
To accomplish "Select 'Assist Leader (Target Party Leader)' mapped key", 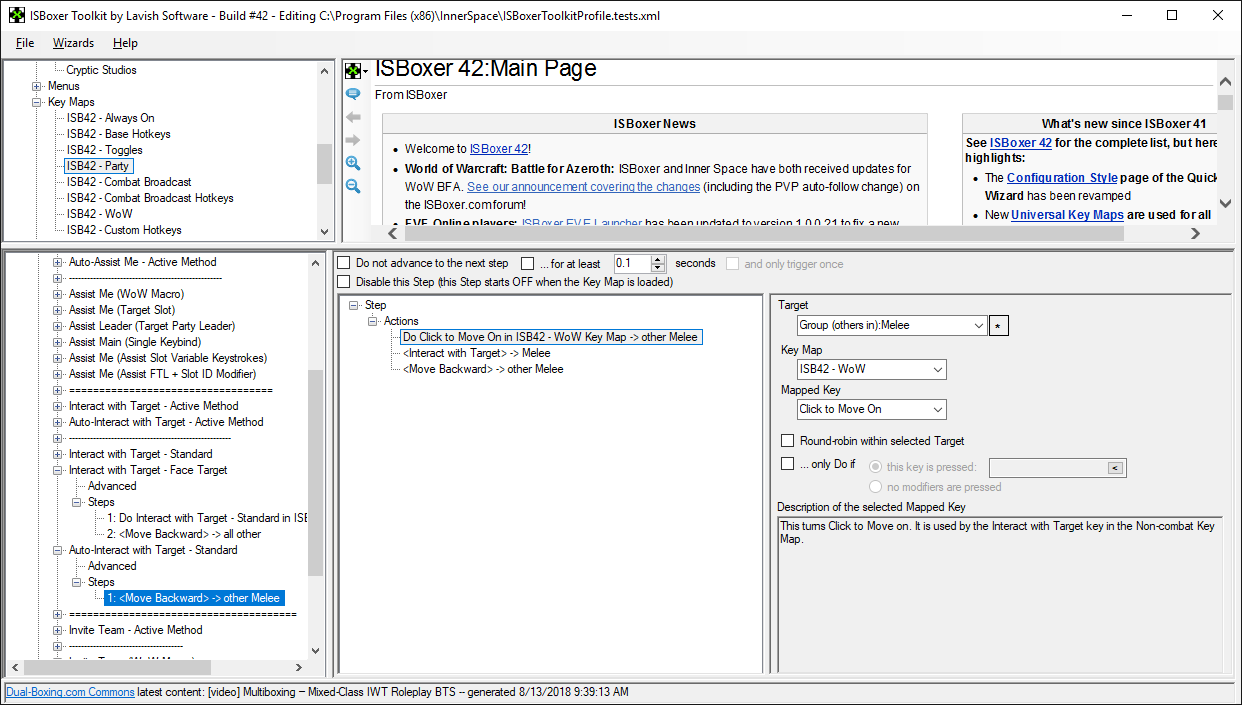I will (x=152, y=326).
